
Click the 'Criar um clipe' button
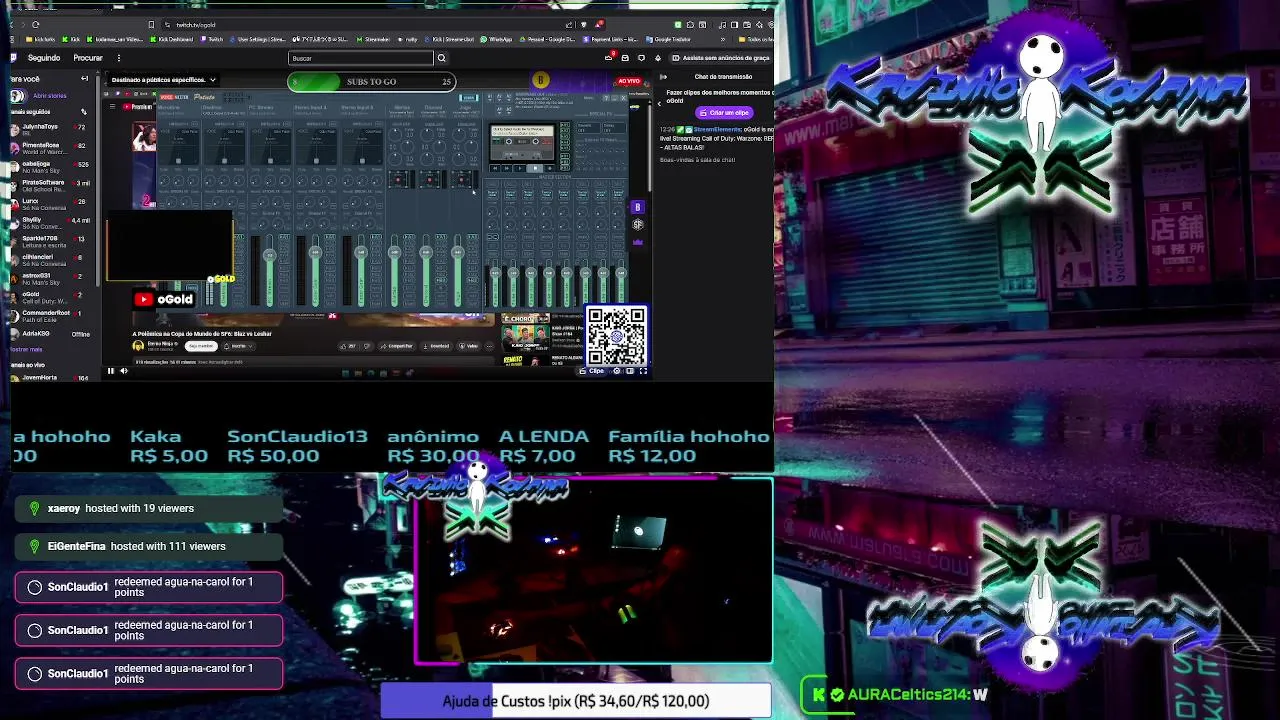point(724,112)
